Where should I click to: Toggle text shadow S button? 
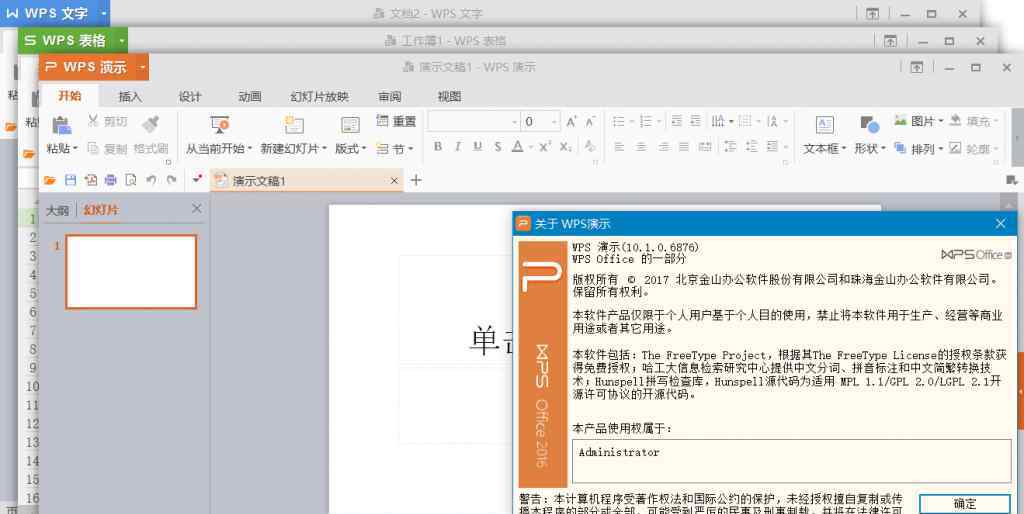pos(498,147)
